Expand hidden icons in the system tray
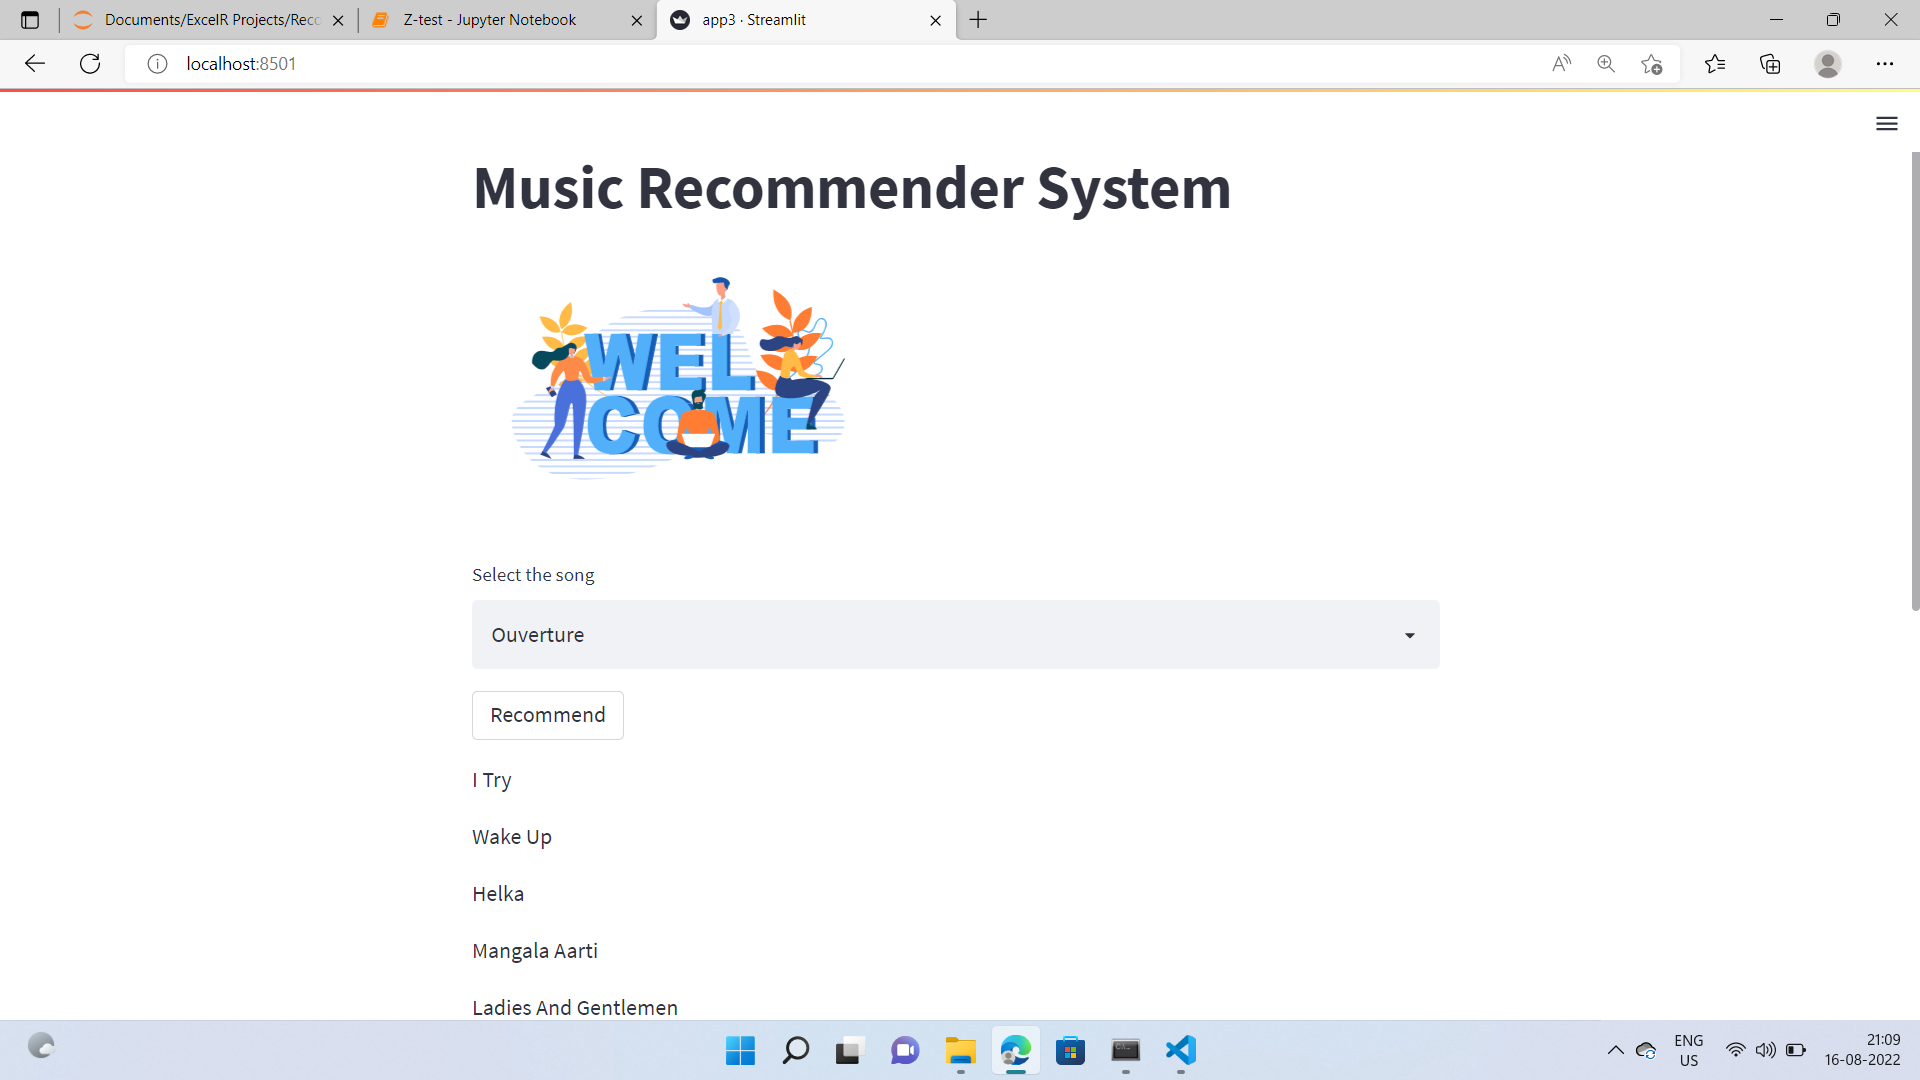 point(1616,1050)
